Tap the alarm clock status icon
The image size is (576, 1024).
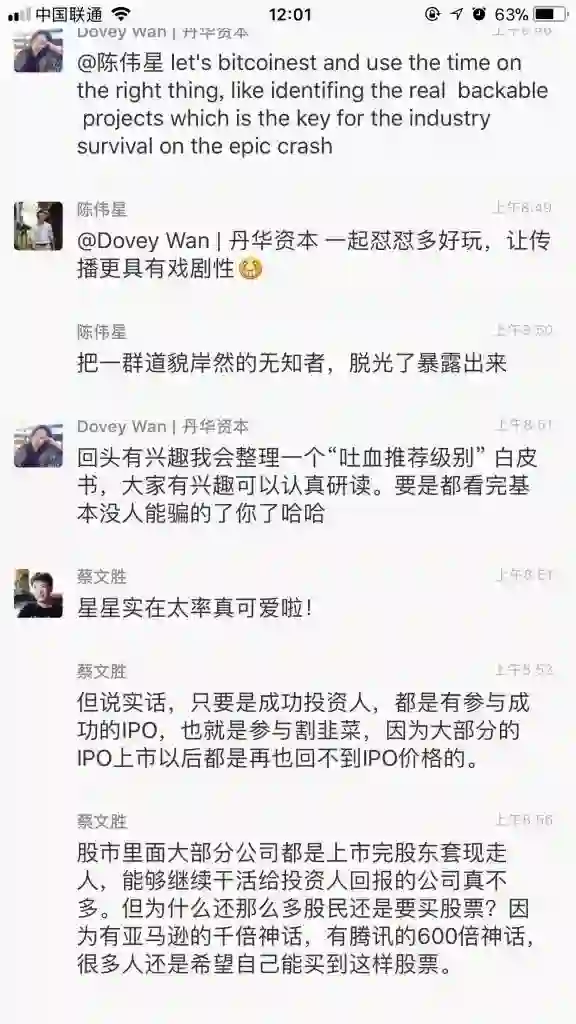[x=479, y=14]
